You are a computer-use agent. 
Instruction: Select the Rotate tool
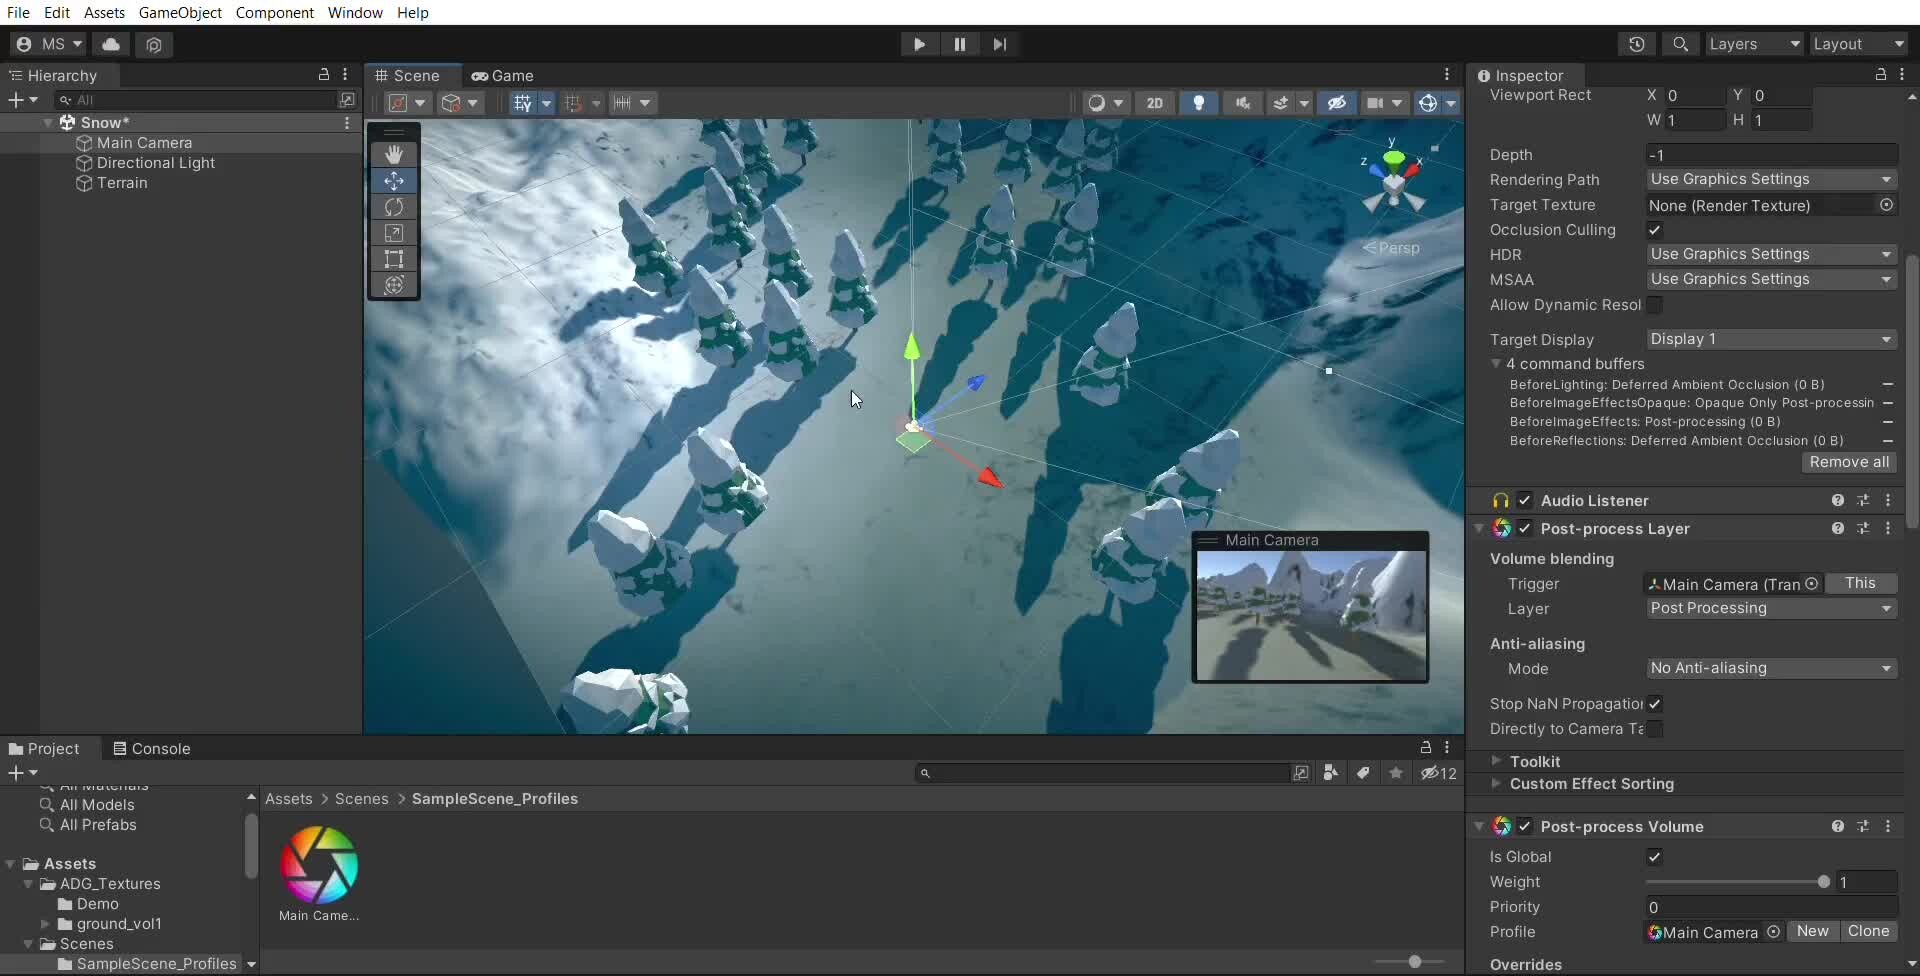(x=394, y=207)
